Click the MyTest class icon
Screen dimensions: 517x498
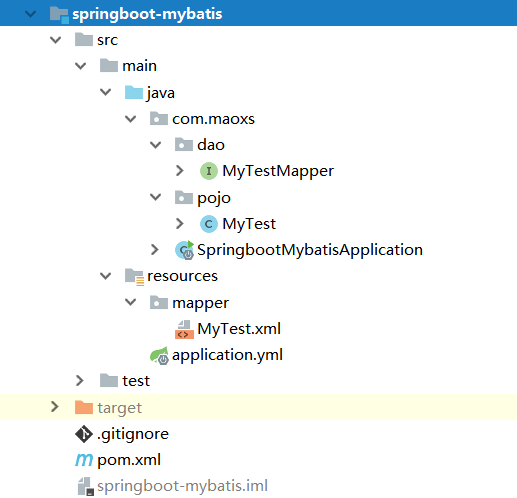tap(209, 224)
